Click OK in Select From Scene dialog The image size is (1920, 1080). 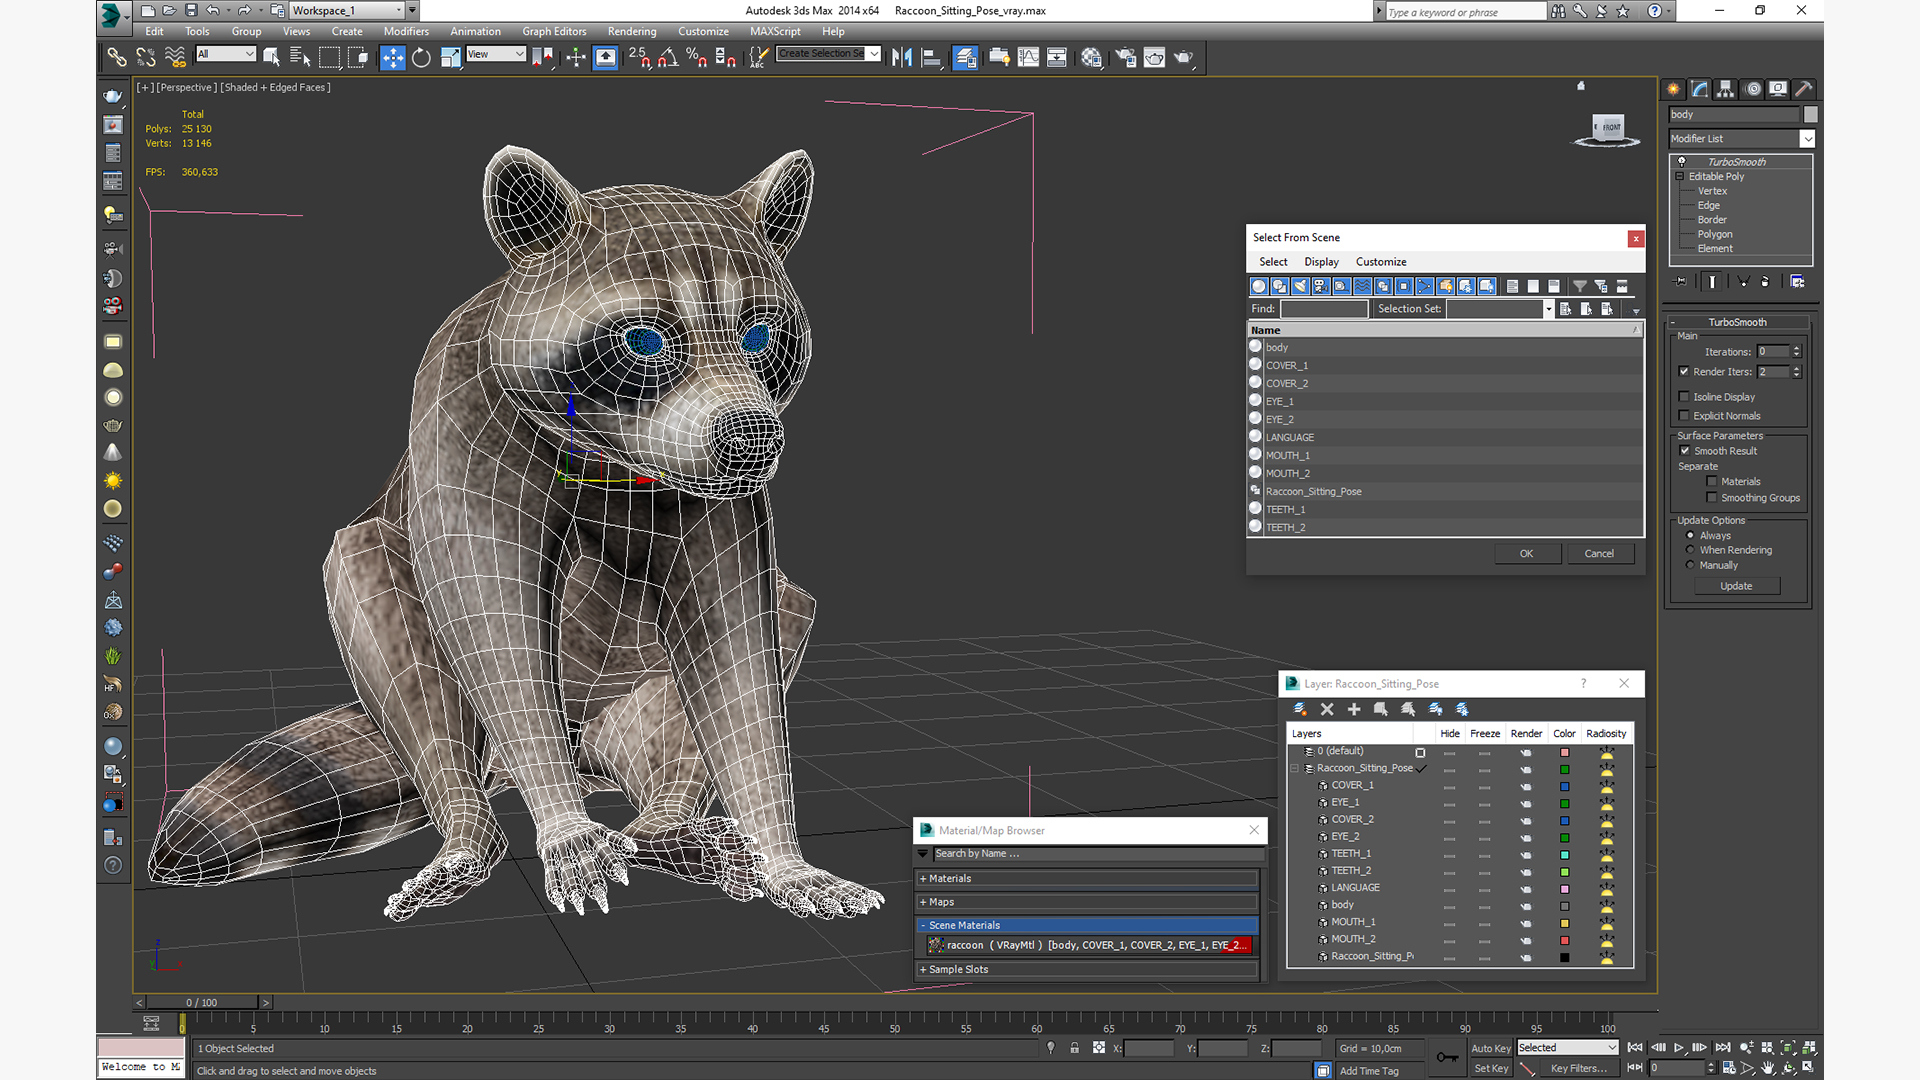(x=1527, y=554)
